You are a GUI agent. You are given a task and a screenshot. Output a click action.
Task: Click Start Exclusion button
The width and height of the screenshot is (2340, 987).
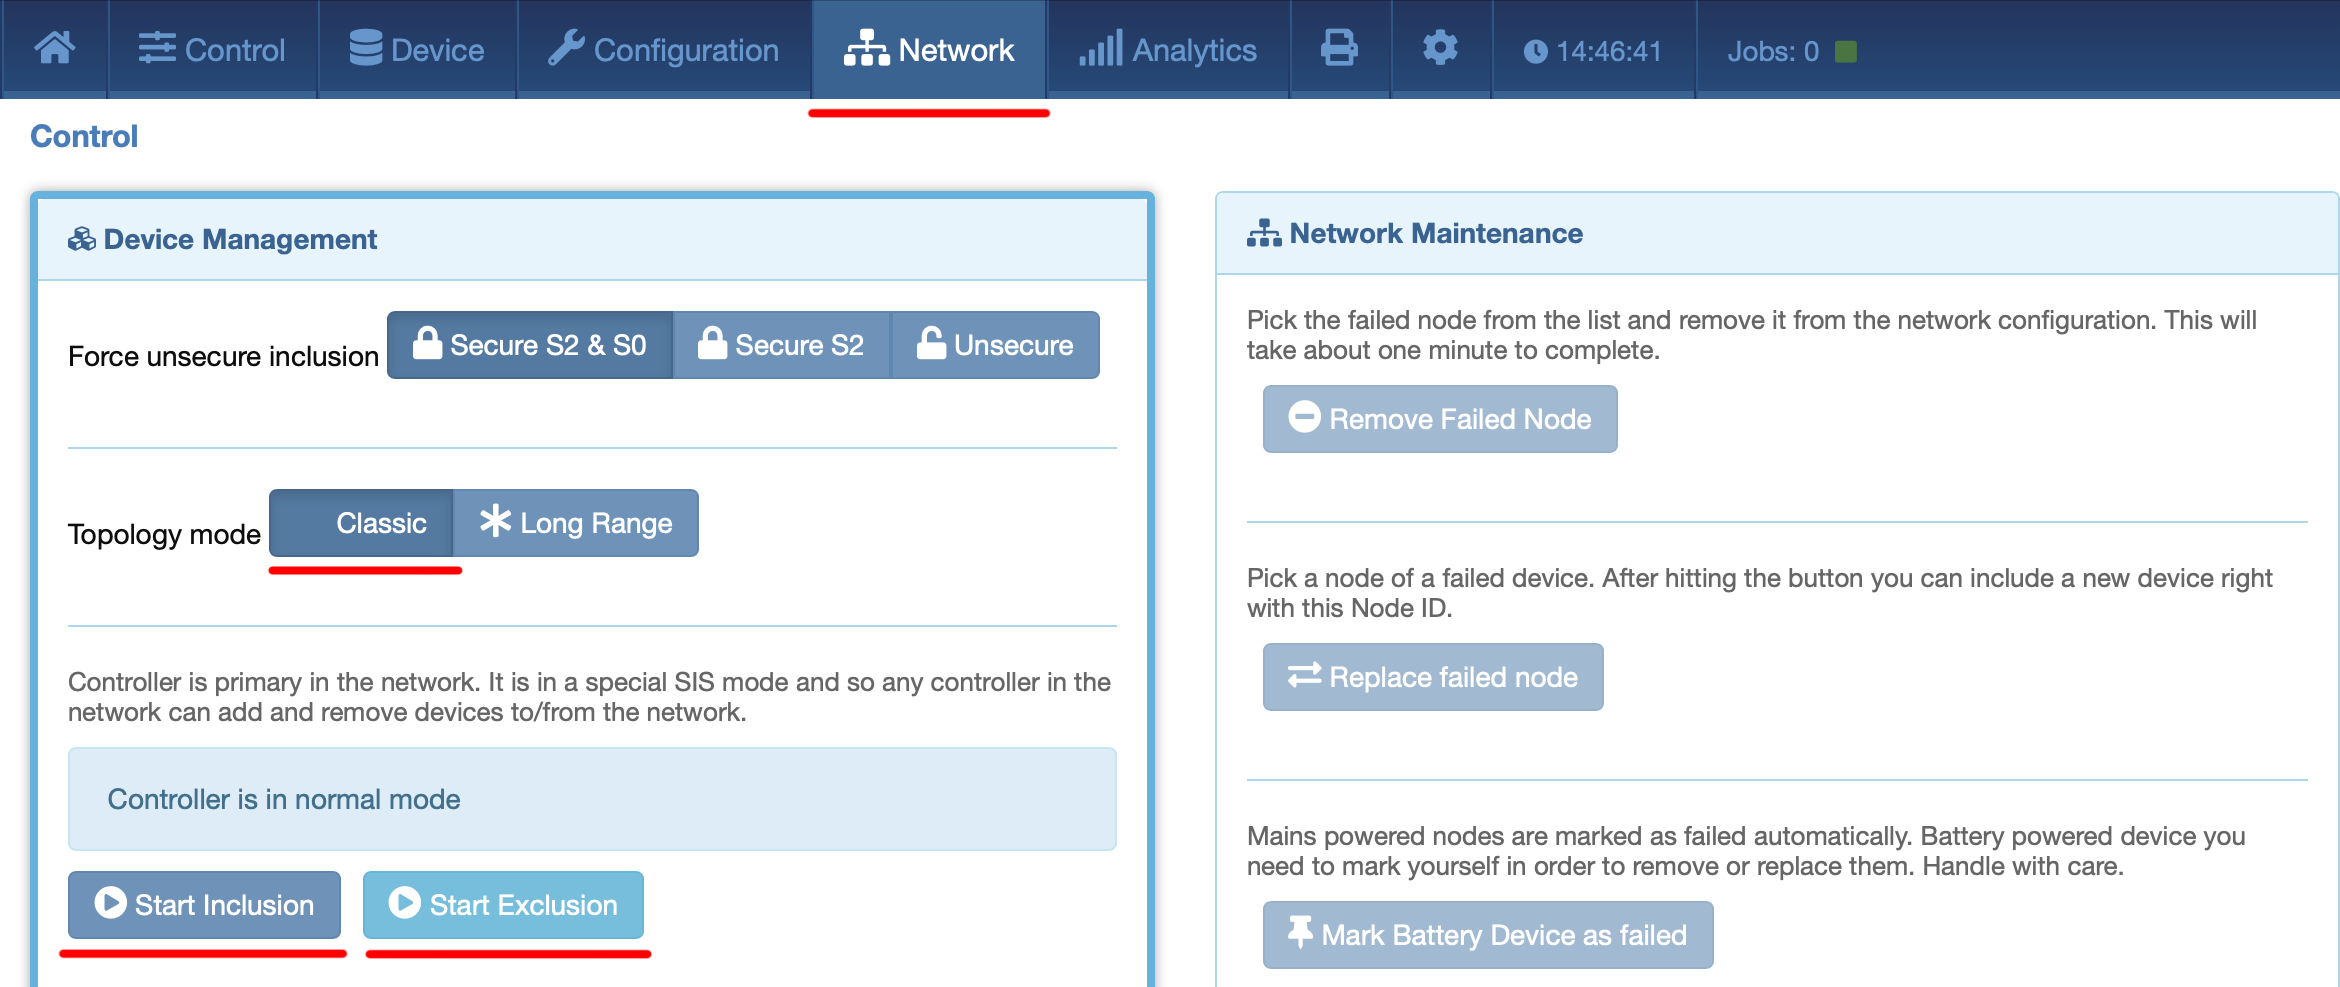click(503, 905)
